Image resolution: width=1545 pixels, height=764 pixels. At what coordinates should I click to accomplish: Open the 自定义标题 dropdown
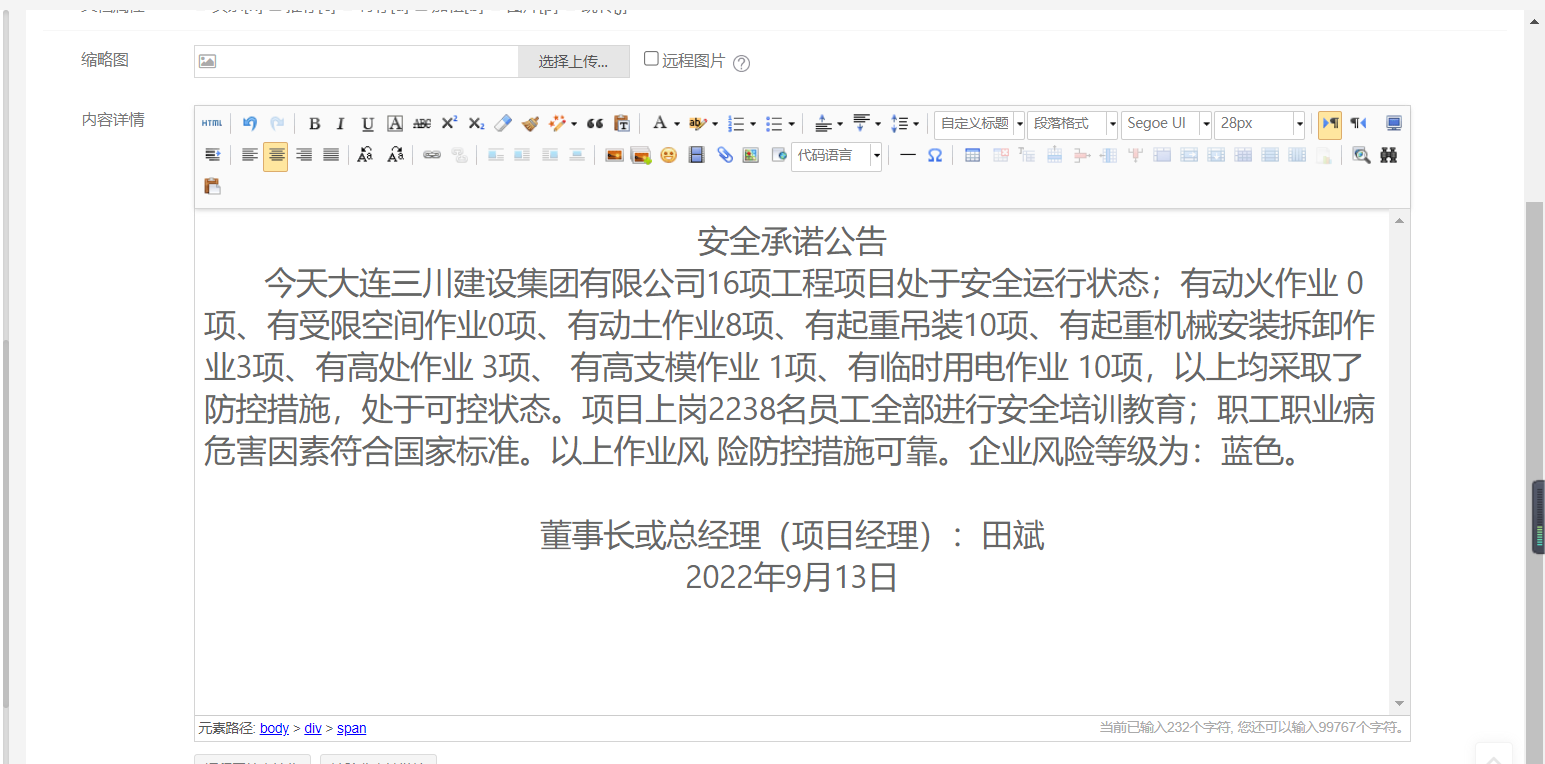pos(979,123)
